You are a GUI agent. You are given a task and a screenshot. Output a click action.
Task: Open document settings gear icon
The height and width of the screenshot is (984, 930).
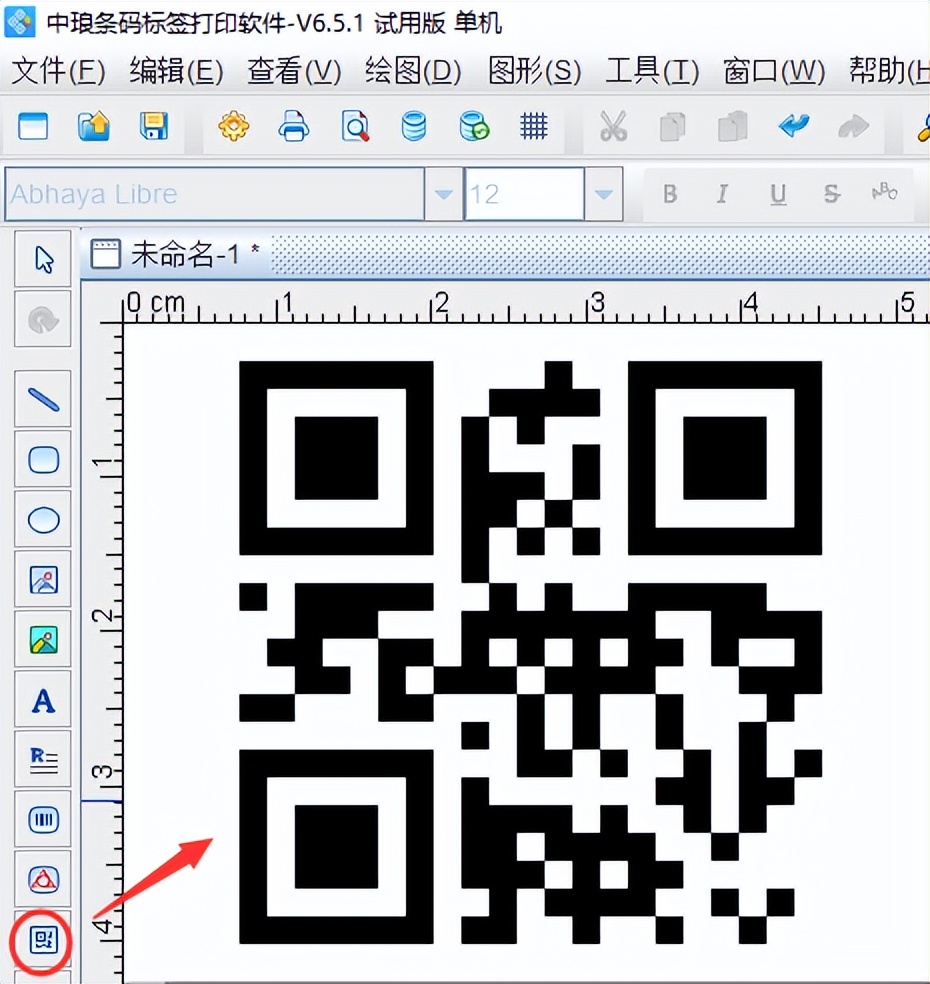(x=233, y=126)
